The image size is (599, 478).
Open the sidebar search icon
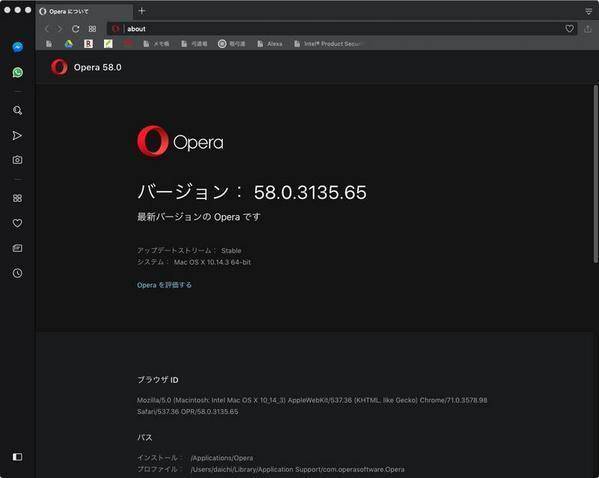coord(17,110)
